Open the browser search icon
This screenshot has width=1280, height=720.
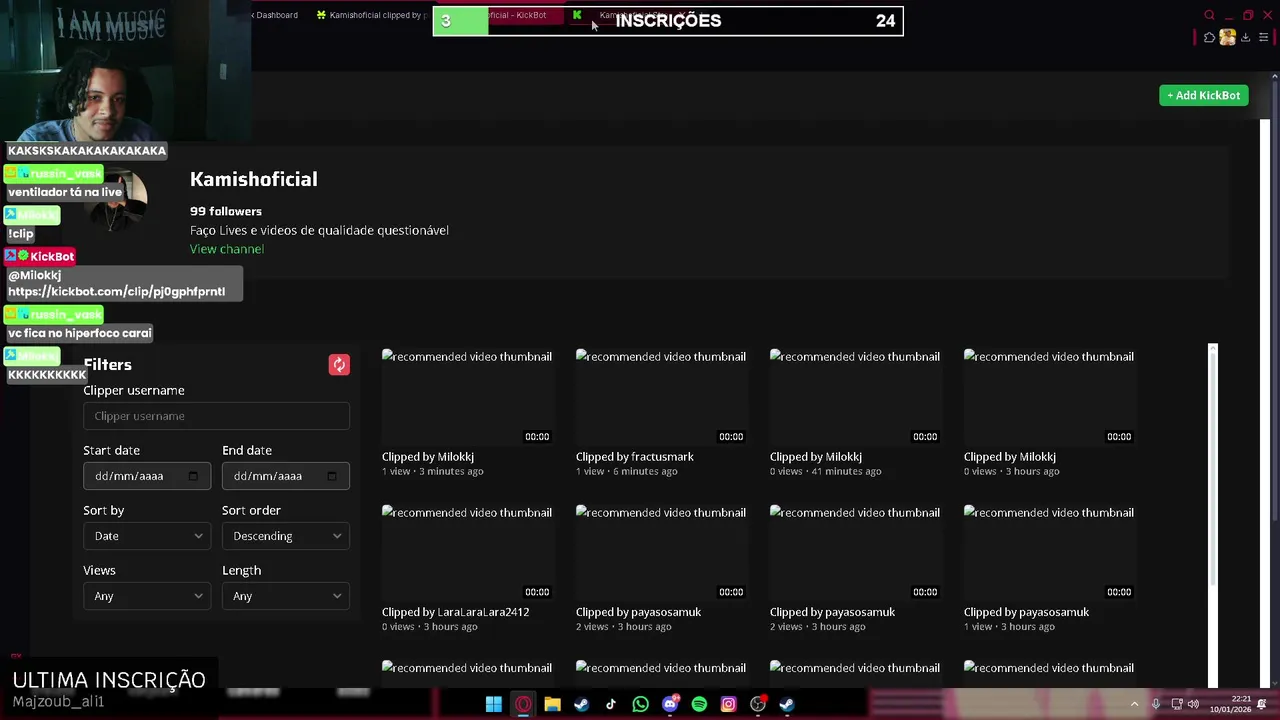(x=1209, y=15)
